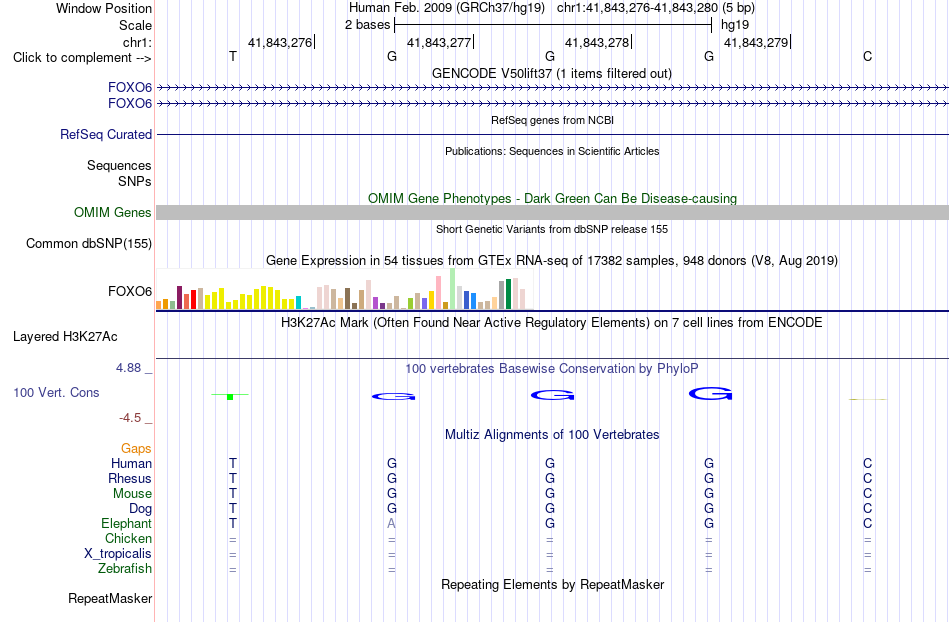Click the Sequences label of Publications track
Image resolution: width=950 pixels, height=622 pixels.
119,165
